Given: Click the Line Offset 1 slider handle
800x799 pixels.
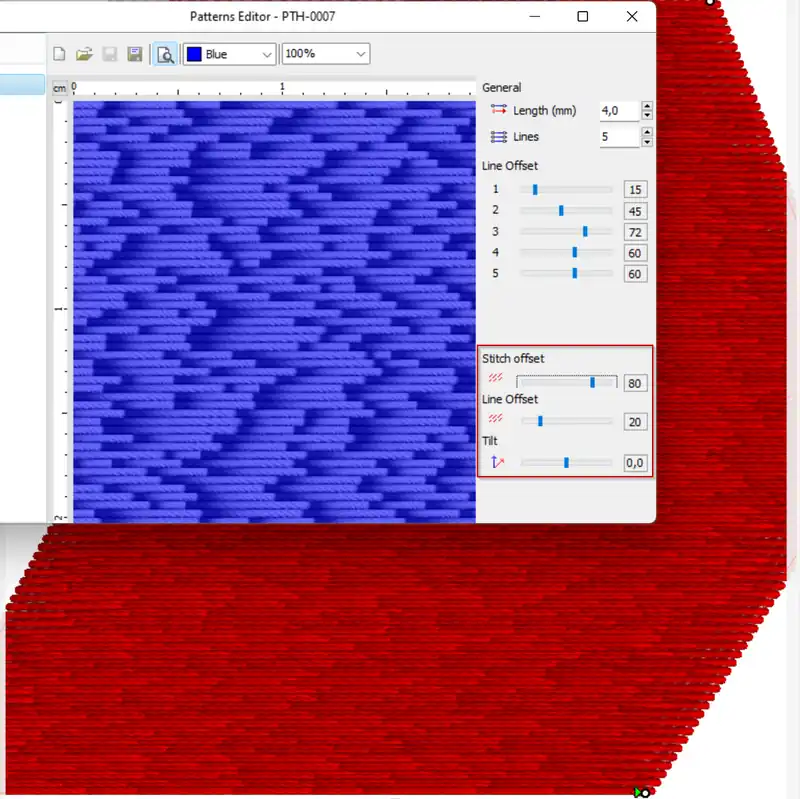Looking at the screenshot, I should 535,190.
